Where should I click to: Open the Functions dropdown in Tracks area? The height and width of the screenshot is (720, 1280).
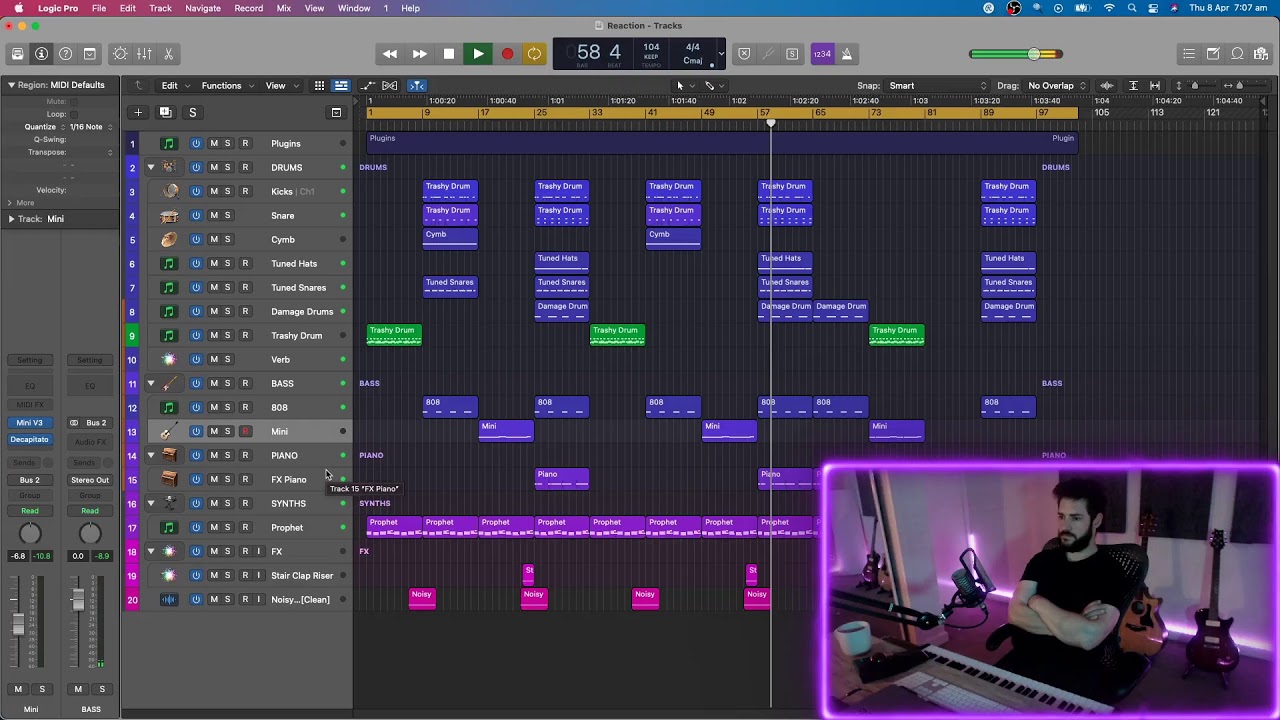tap(227, 86)
